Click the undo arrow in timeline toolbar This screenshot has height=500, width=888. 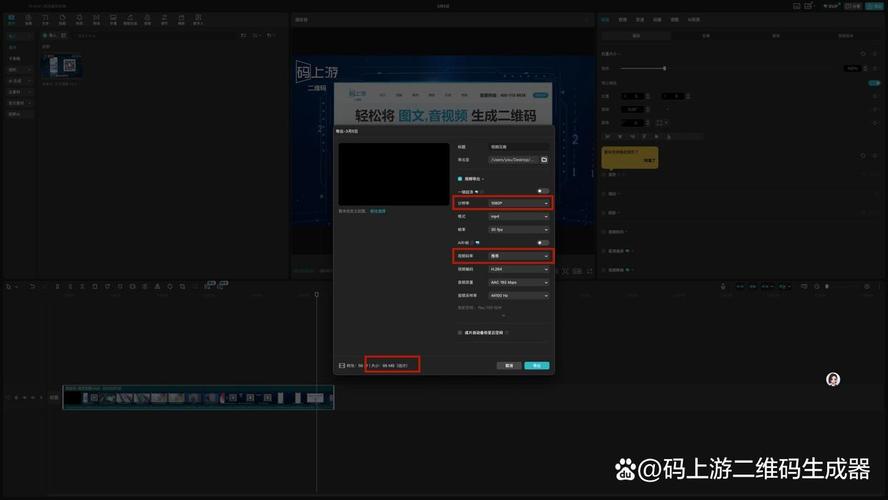click(32, 287)
